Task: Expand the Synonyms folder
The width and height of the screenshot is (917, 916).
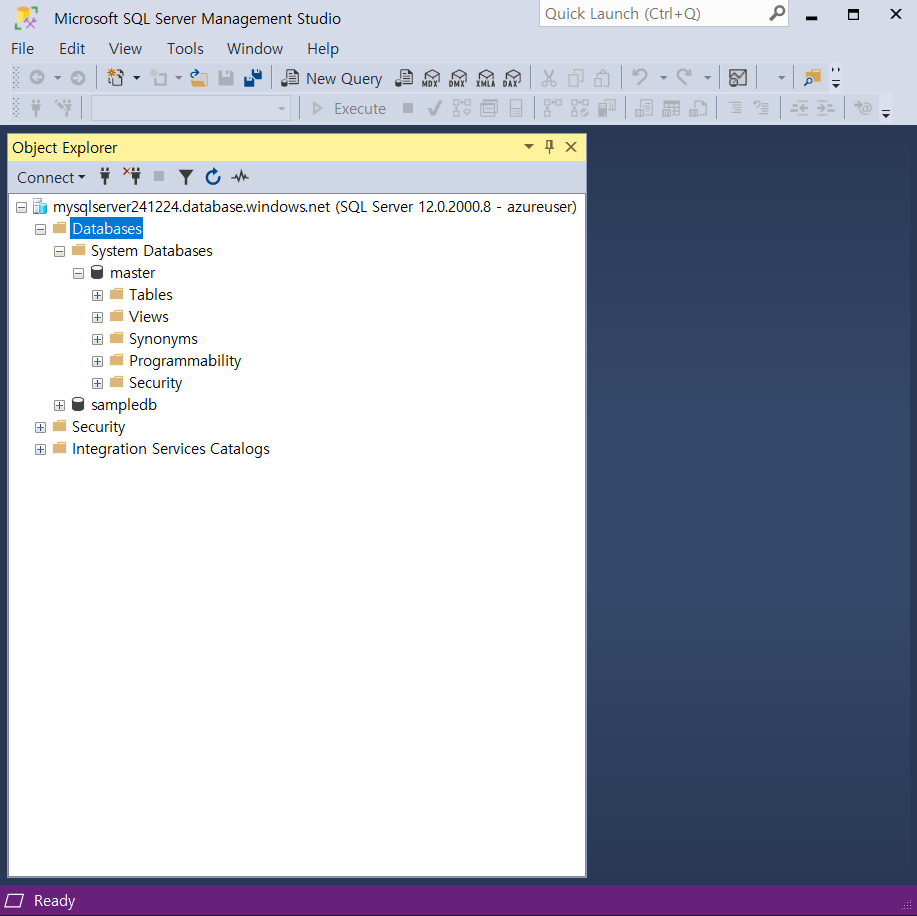Action: point(98,340)
